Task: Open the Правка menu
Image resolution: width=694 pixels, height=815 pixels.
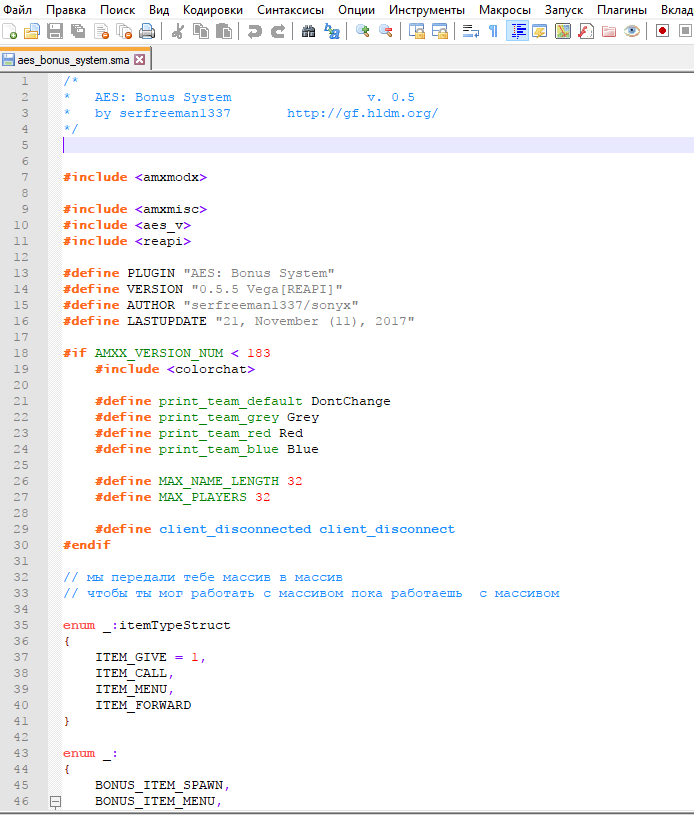Action: pos(66,10)
